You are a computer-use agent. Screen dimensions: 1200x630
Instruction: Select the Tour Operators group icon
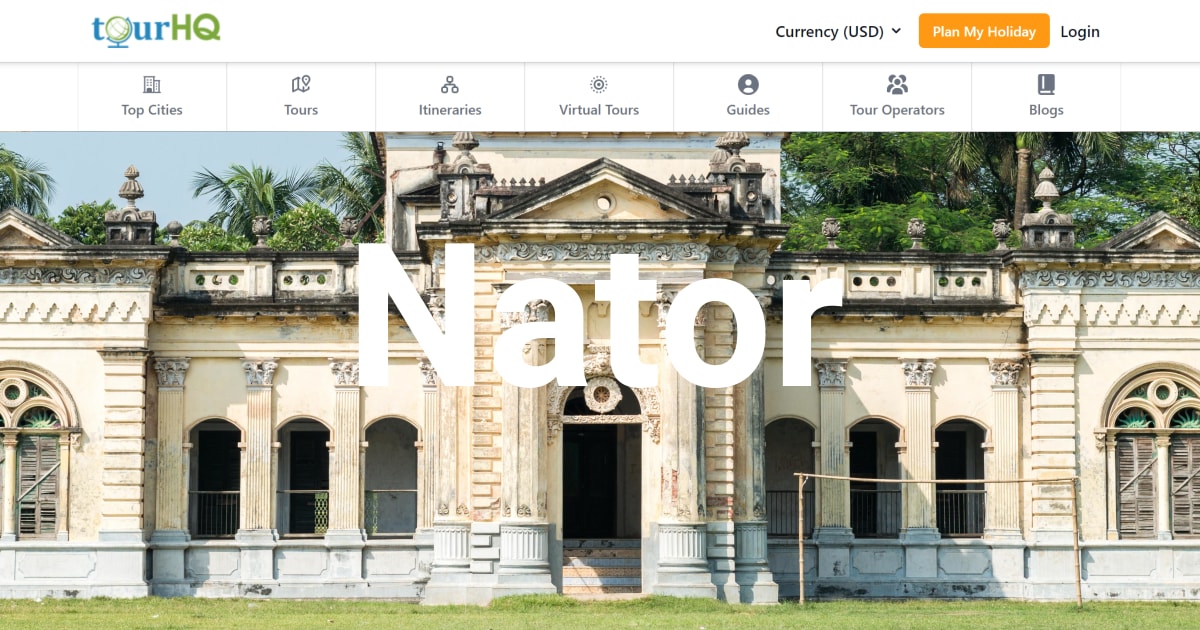coord(897,84)
